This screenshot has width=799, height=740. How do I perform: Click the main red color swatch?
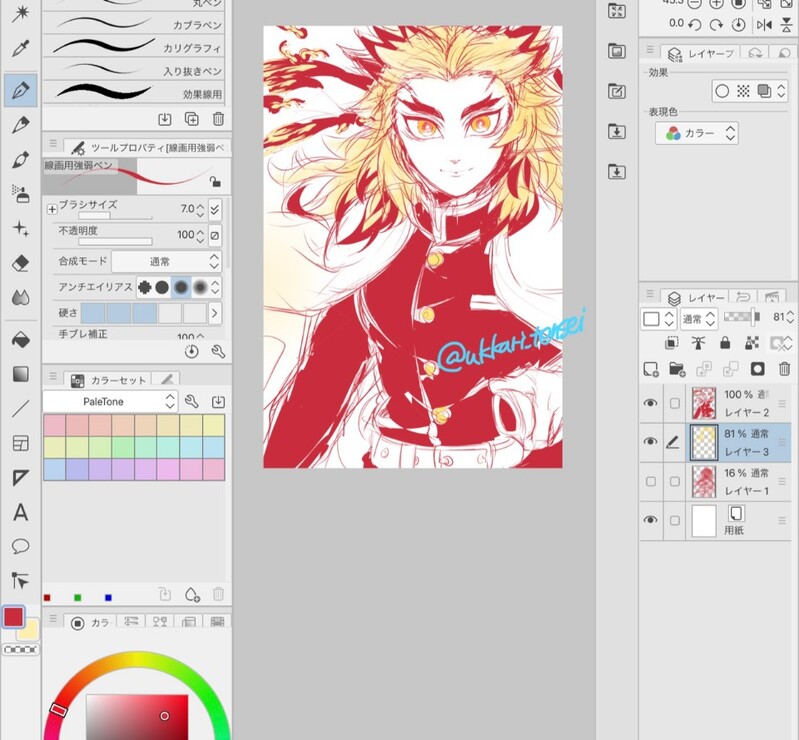point(13,617)
